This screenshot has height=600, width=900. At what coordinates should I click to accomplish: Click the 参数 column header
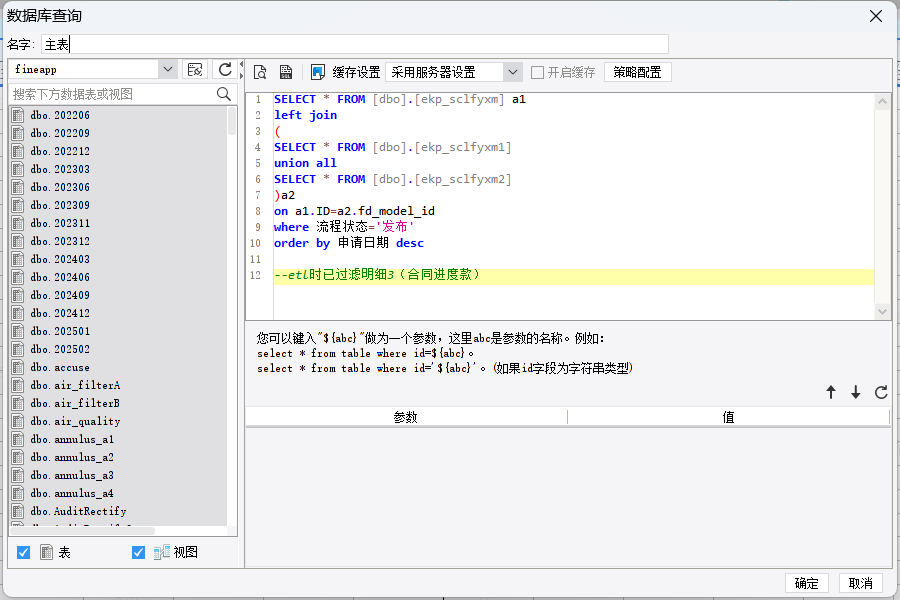(406, 417)
